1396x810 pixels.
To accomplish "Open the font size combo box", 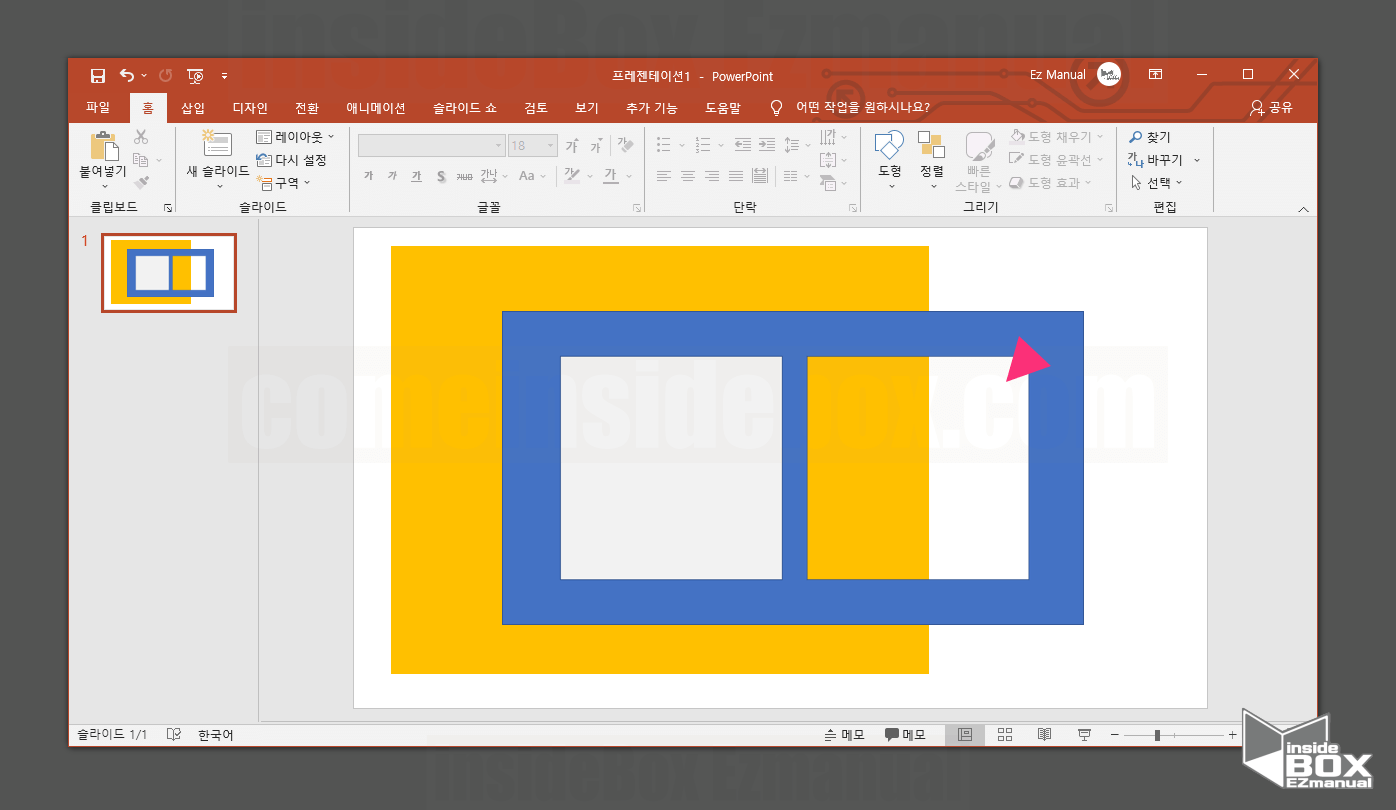I will (x=533, y=146).
